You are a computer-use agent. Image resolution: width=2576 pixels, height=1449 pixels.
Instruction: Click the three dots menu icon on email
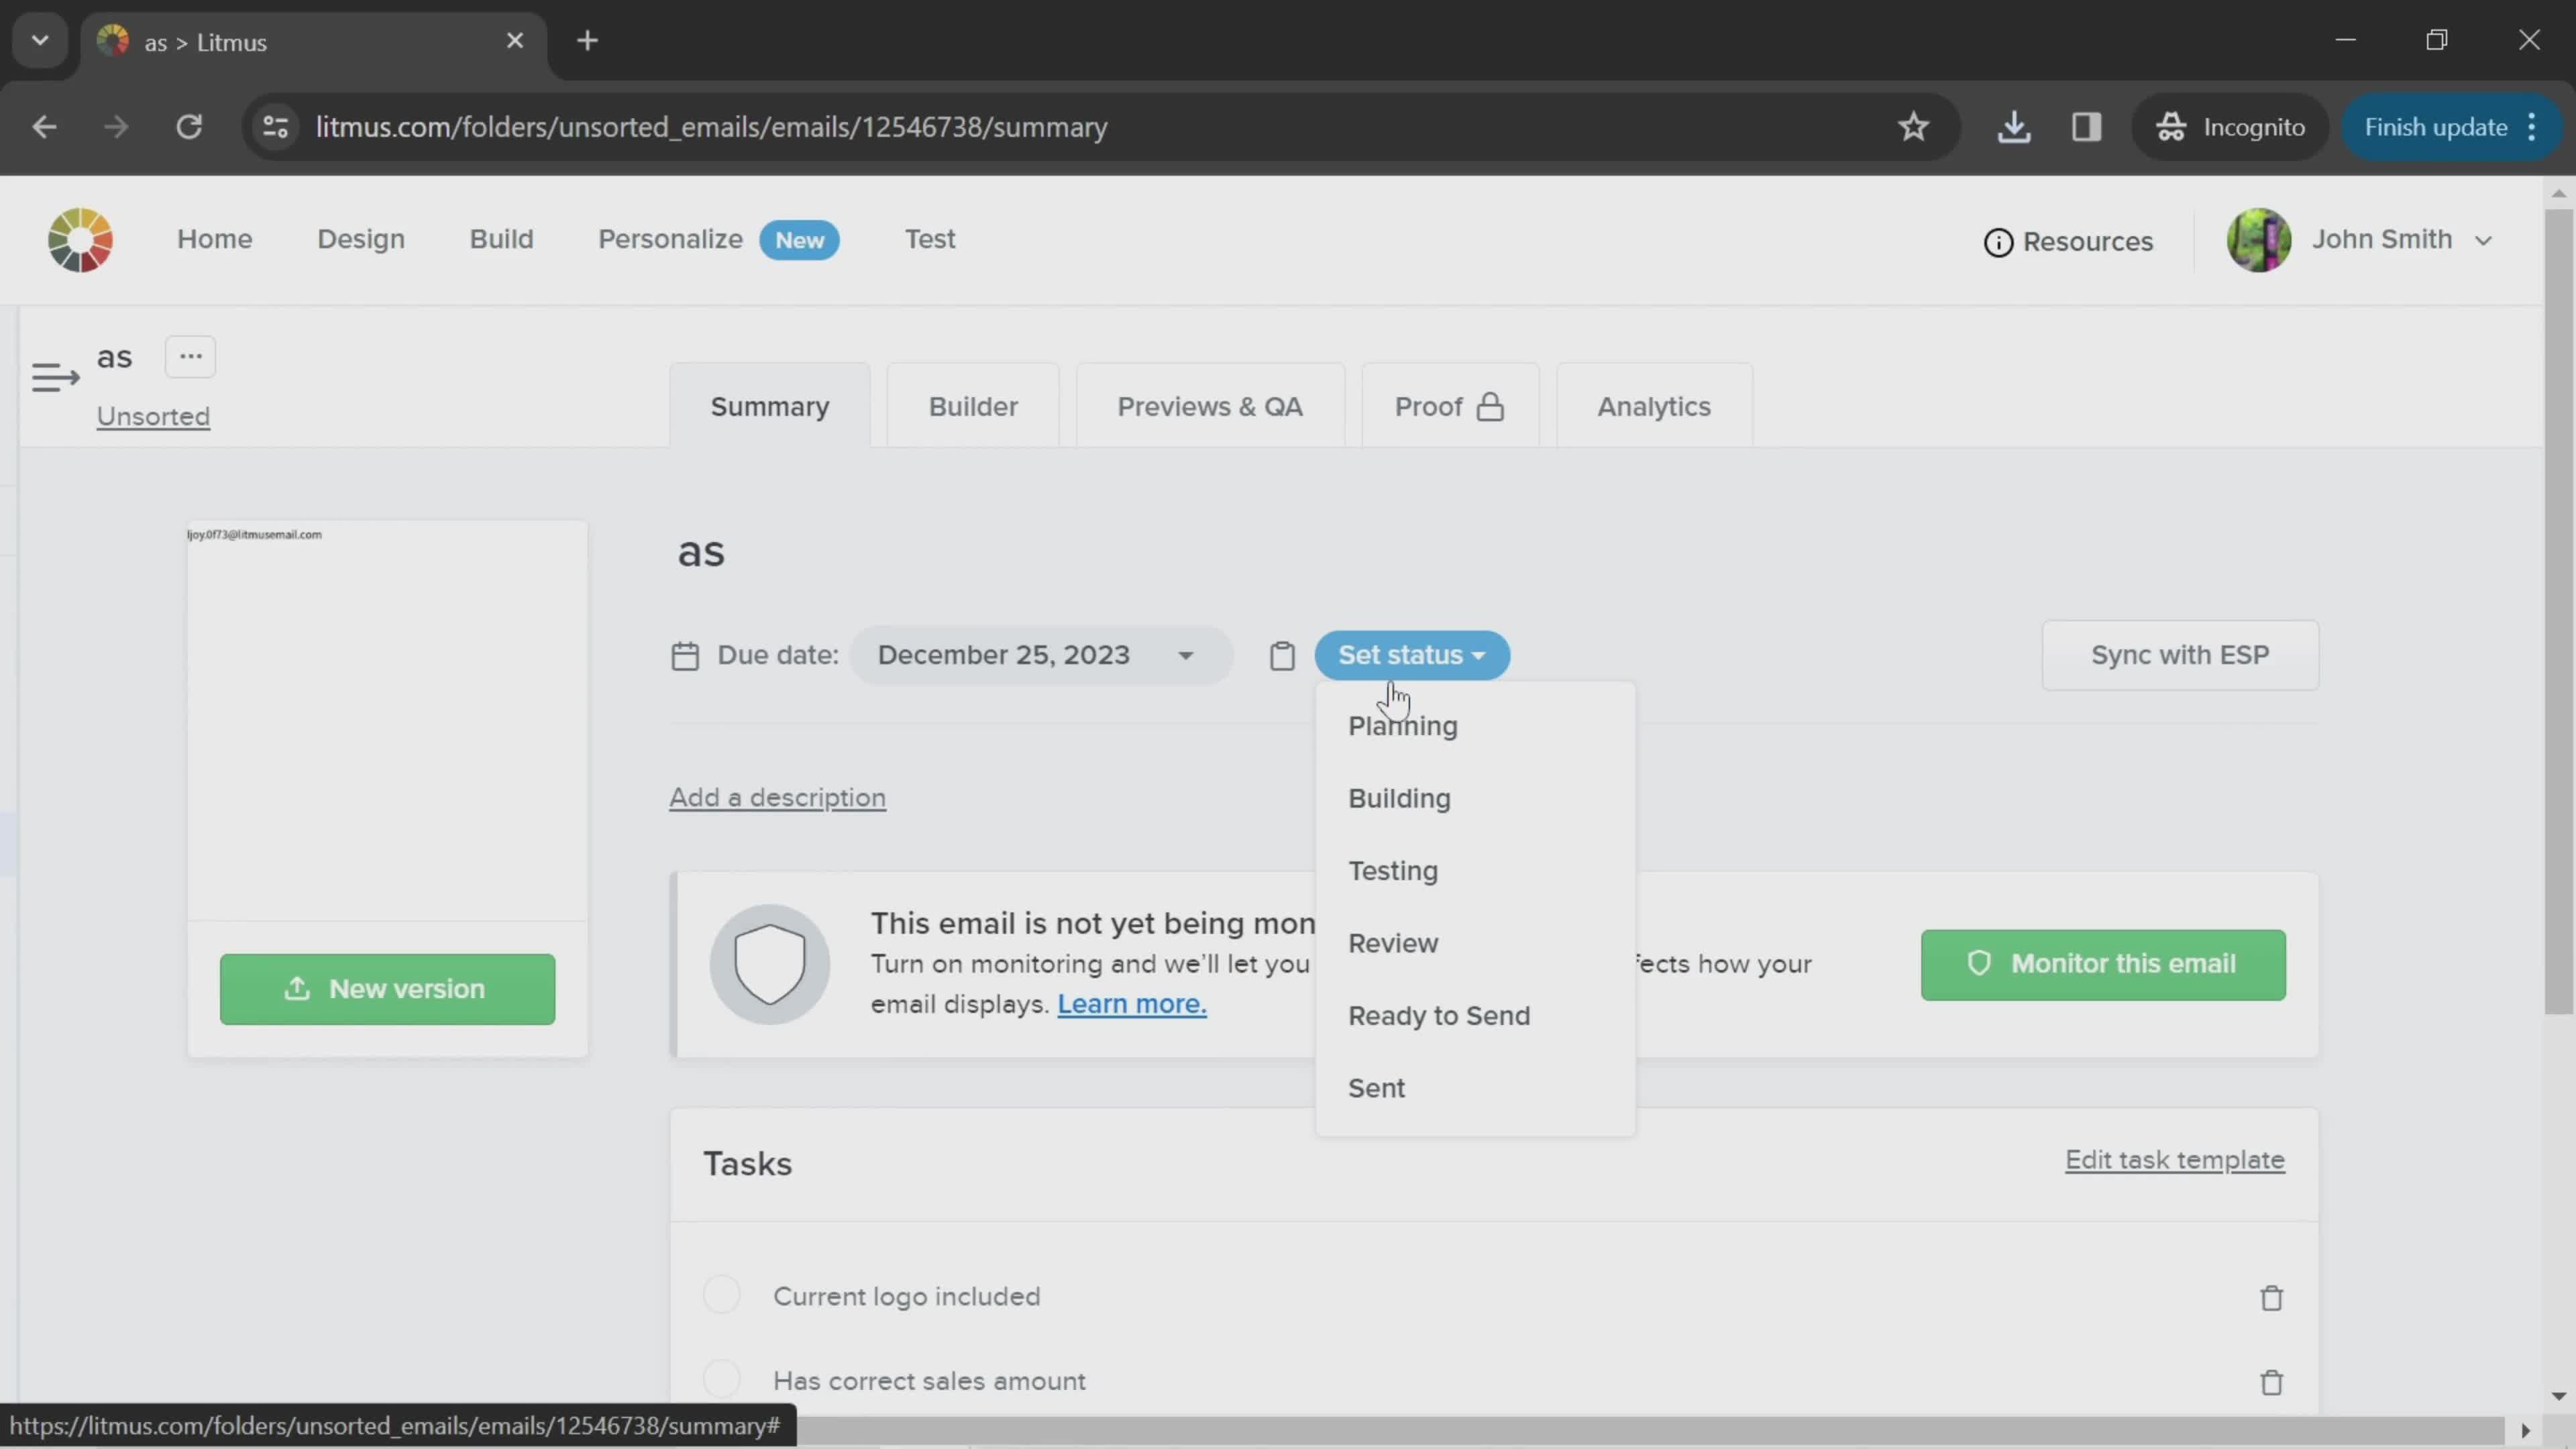191,356
